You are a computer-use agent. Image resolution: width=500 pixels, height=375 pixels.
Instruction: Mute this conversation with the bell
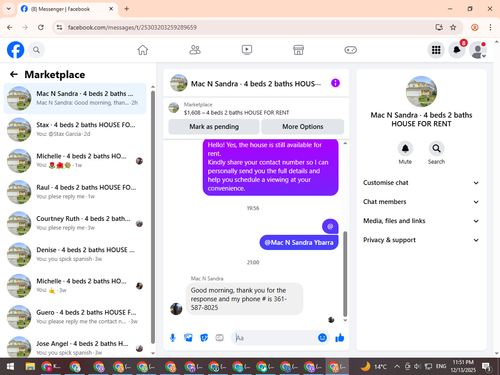click(x=405, y=149)
